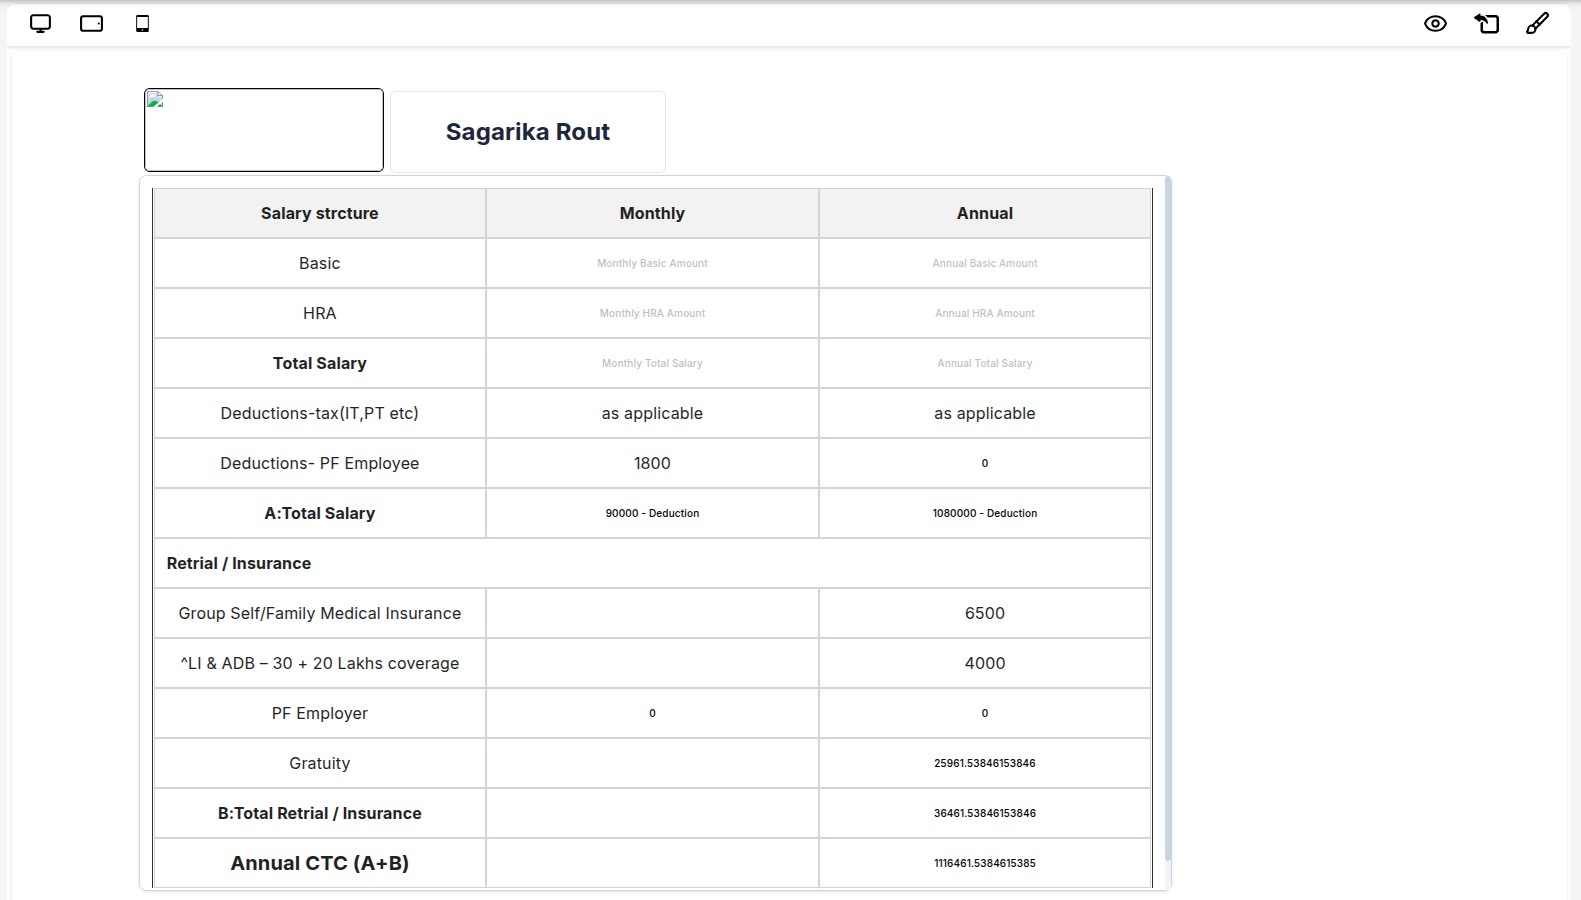Screen dimensions: 1581x900
Task: Select the broken logo image placeholder
Action: (264, 130)
